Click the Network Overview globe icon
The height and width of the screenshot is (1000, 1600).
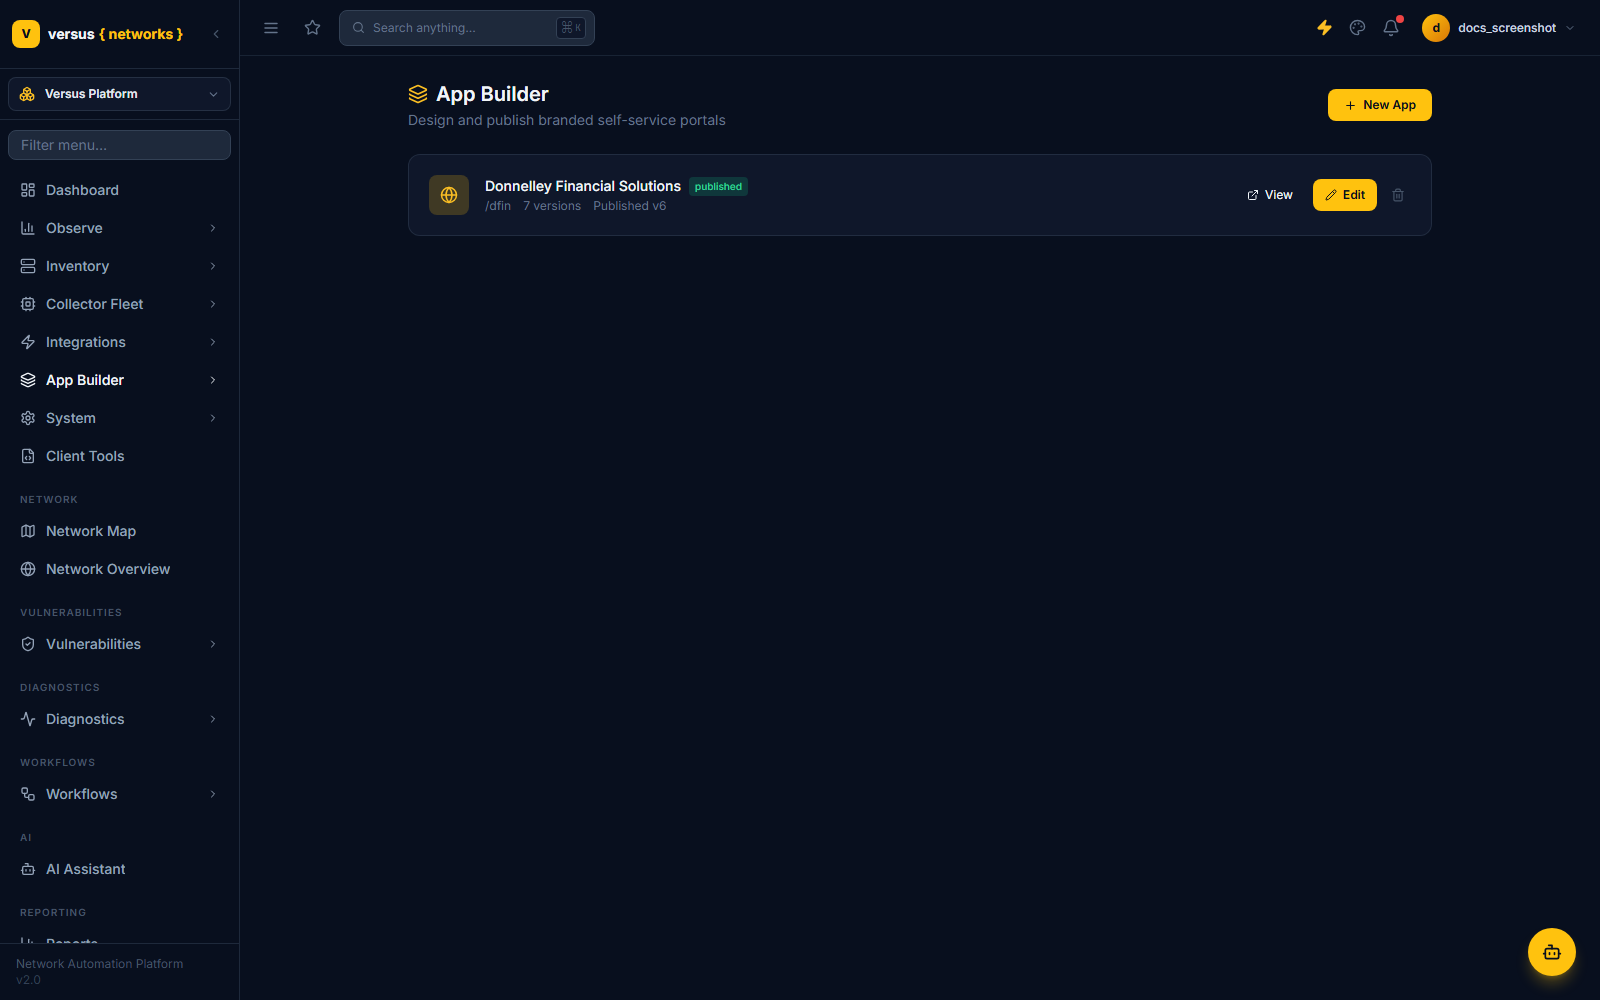28,569
